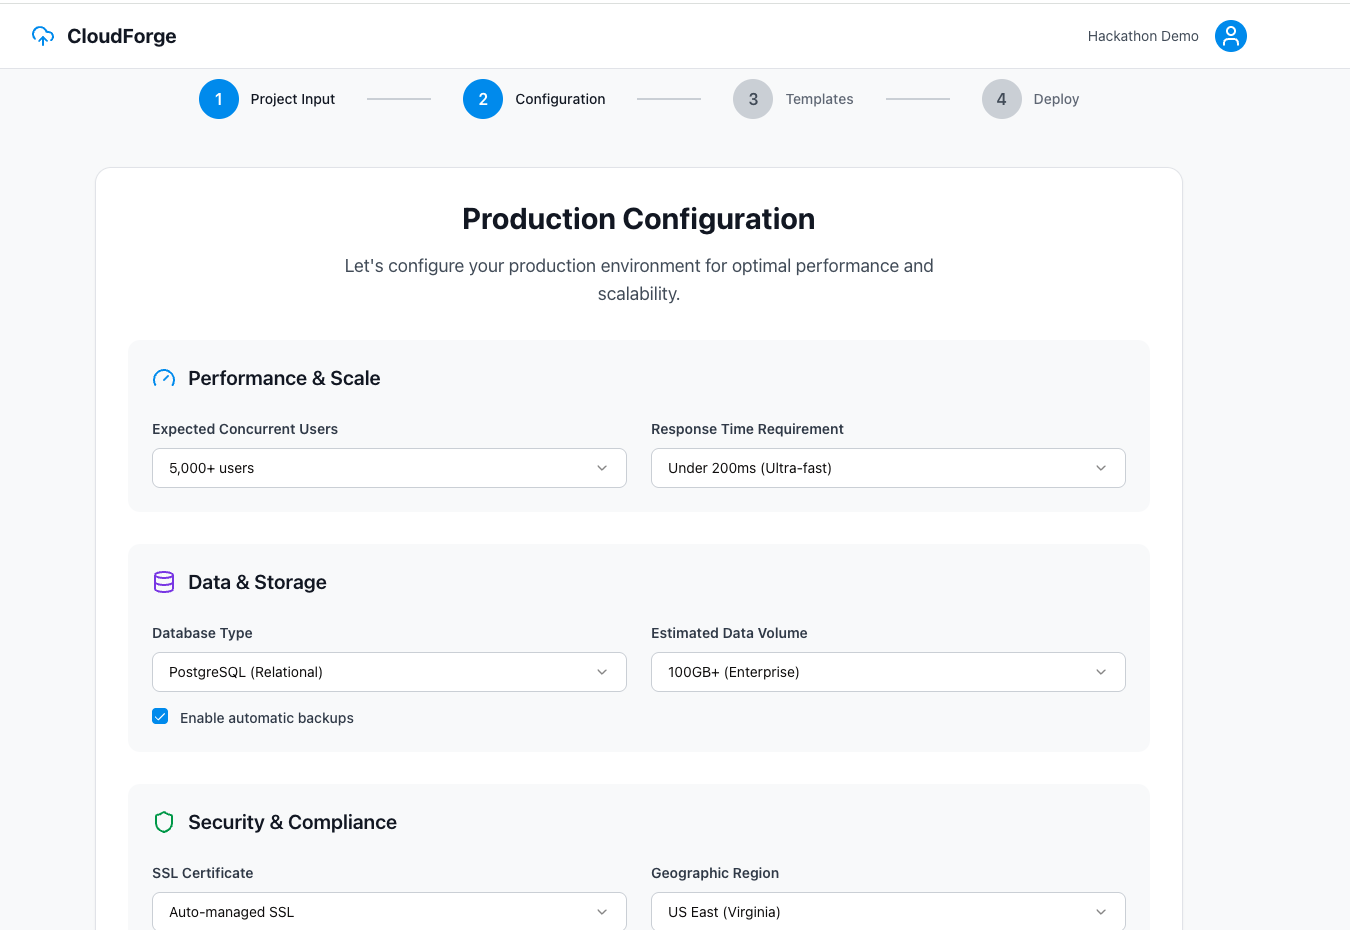The width and height of the screenshot is (1350, 930).
Task: Expand Estimated Data Volume dropdown
Action: click(888, 672)
